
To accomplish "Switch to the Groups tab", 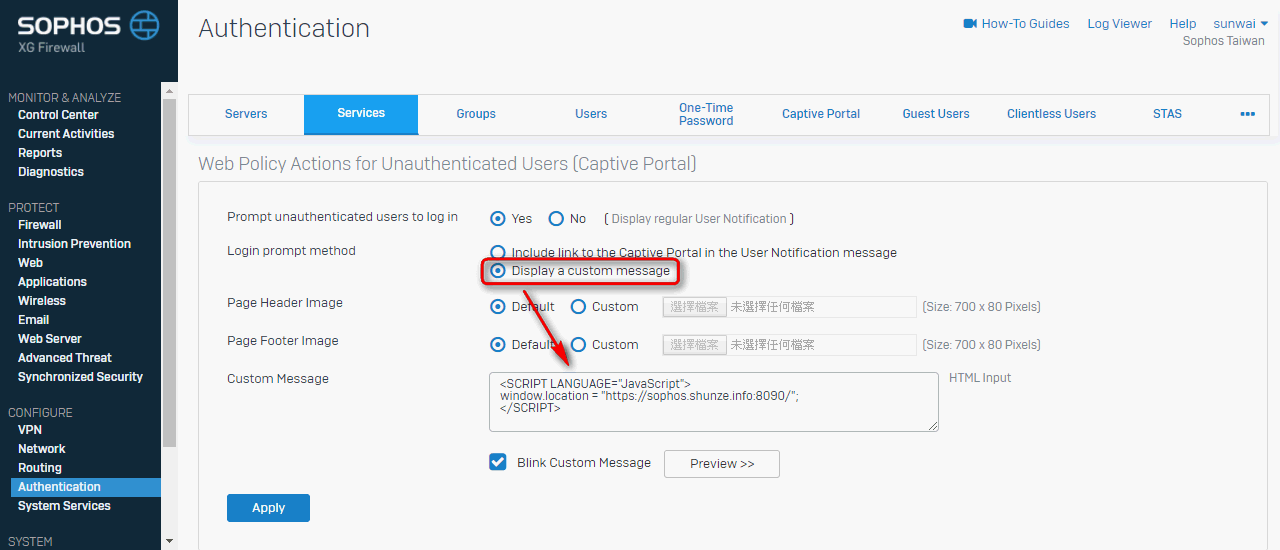I will point(476,114).
